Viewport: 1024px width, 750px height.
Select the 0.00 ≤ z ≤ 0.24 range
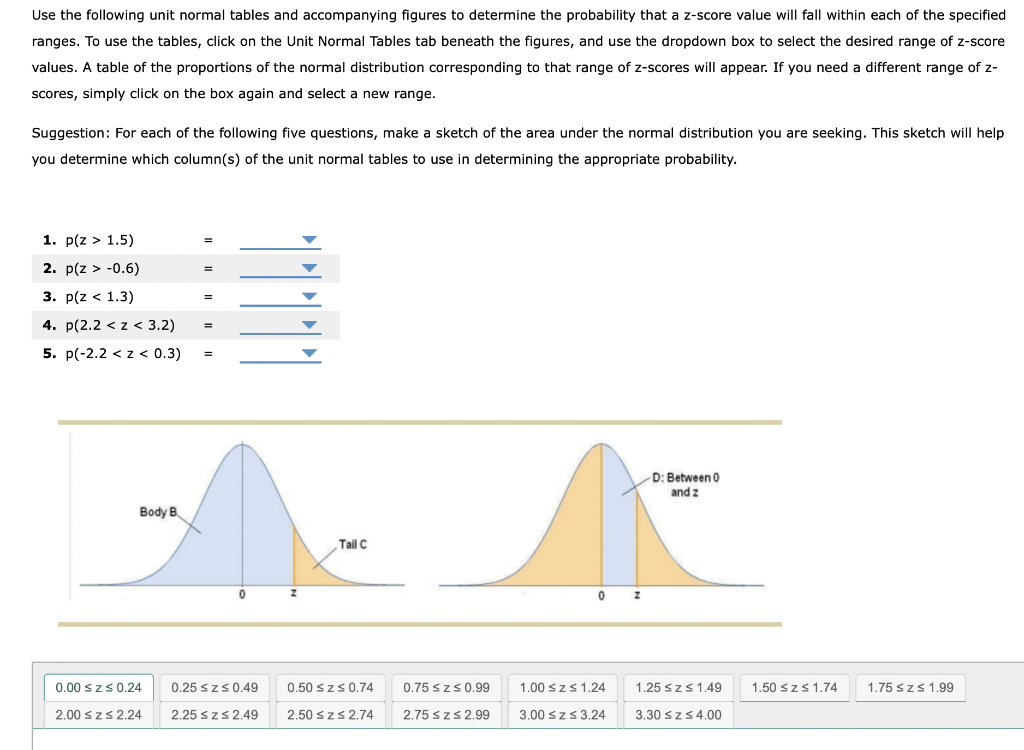[x=97, y=687]
